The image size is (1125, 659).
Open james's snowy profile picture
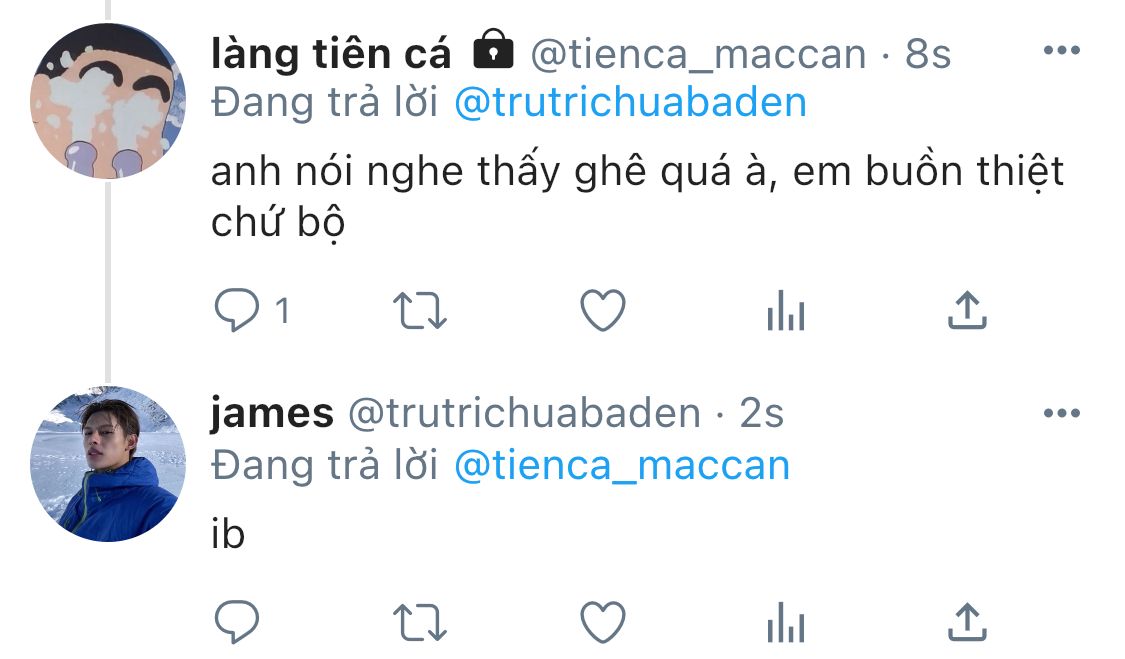108,464
